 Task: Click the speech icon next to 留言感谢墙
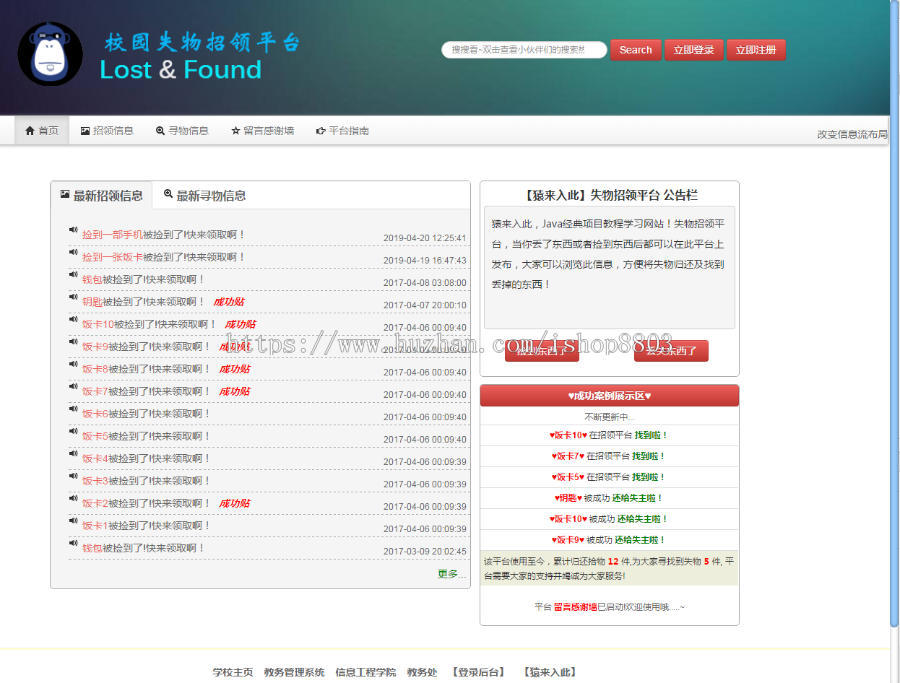235,130
